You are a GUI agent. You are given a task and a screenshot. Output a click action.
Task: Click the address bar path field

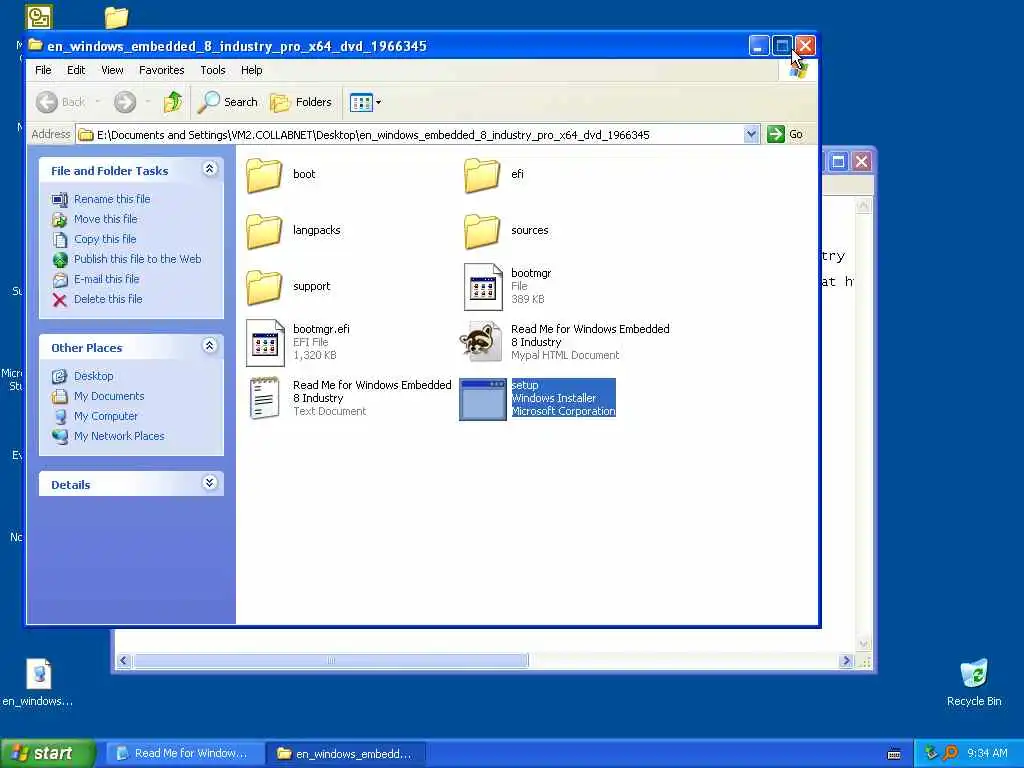(x=410, y=135)
